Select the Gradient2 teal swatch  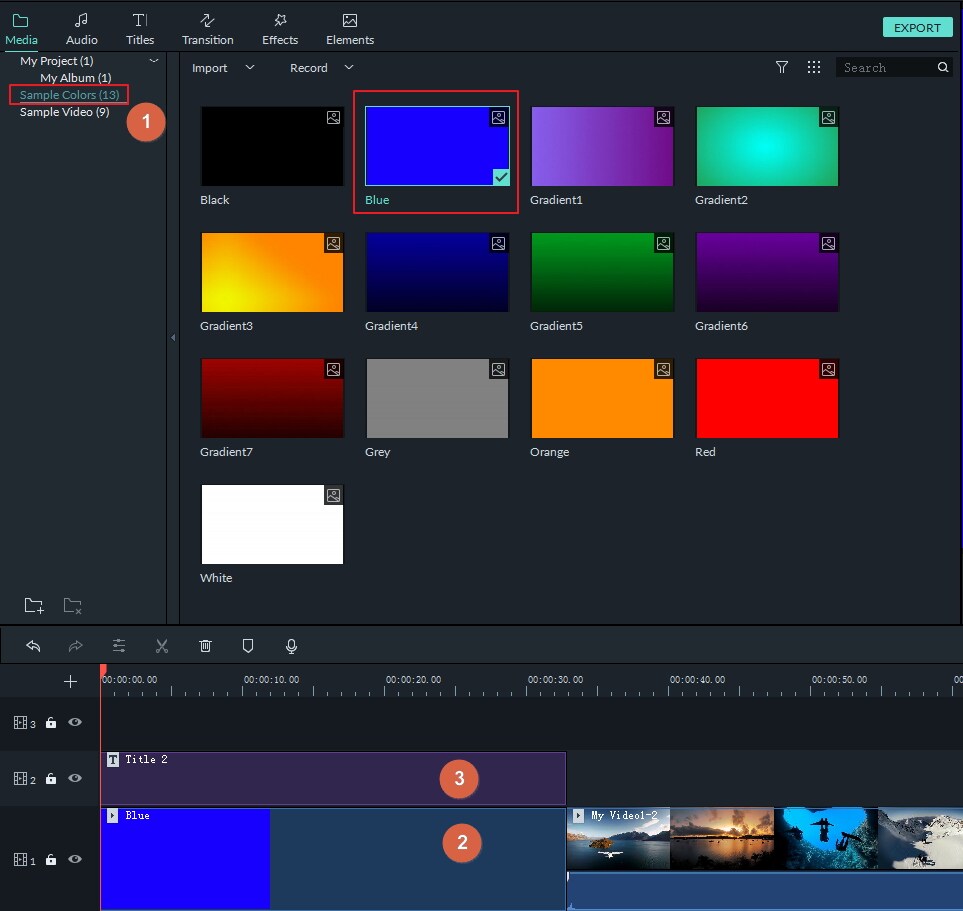pos(767,146)
